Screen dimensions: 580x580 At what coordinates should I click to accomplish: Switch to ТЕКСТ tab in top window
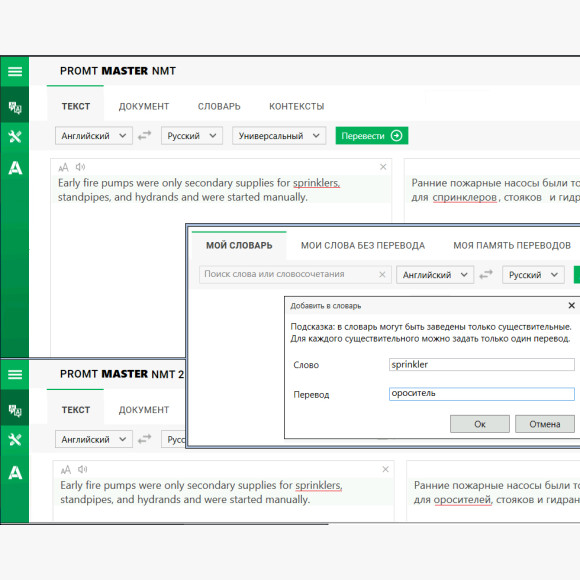[x=76, y=107]
